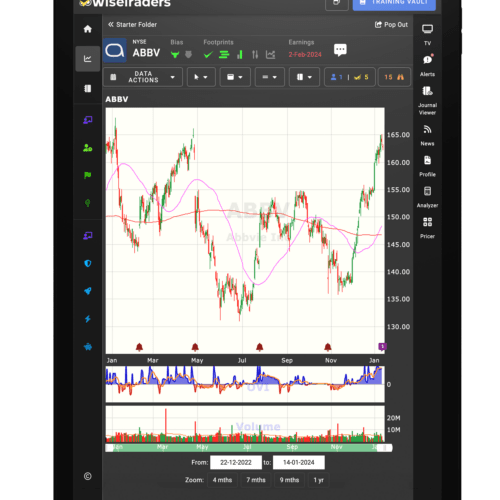The width and height of the screenshot is (500, 500).
Task: Toggle the grey bear bias icon
Action: pos(188,54)
